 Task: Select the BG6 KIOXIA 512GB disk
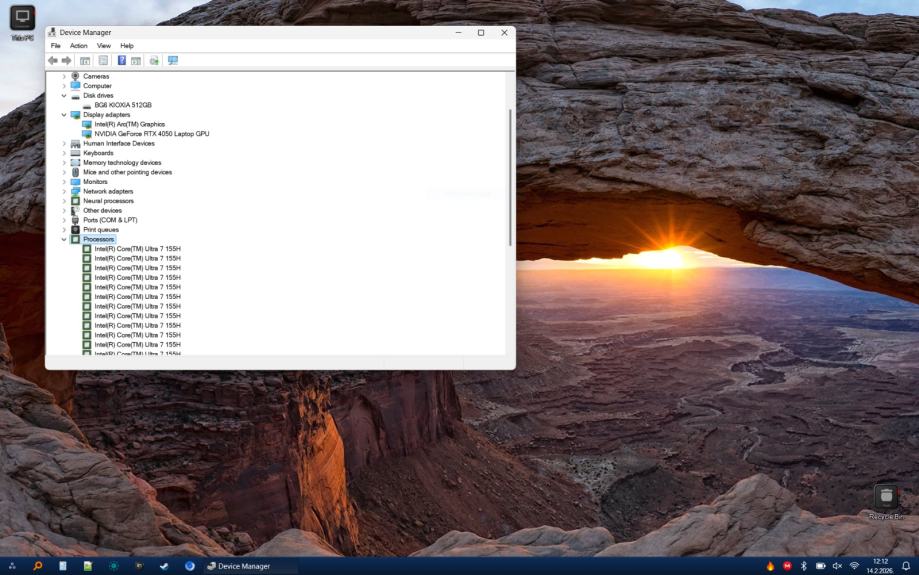(122, 105)
